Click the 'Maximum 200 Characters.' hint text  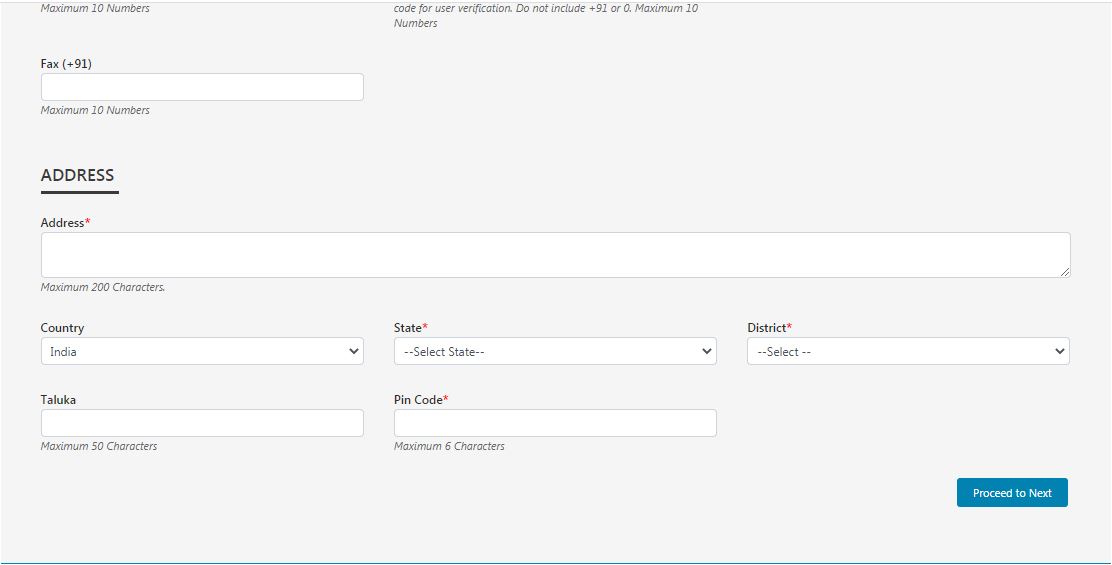pyautogui.click(x=103, y=288)
